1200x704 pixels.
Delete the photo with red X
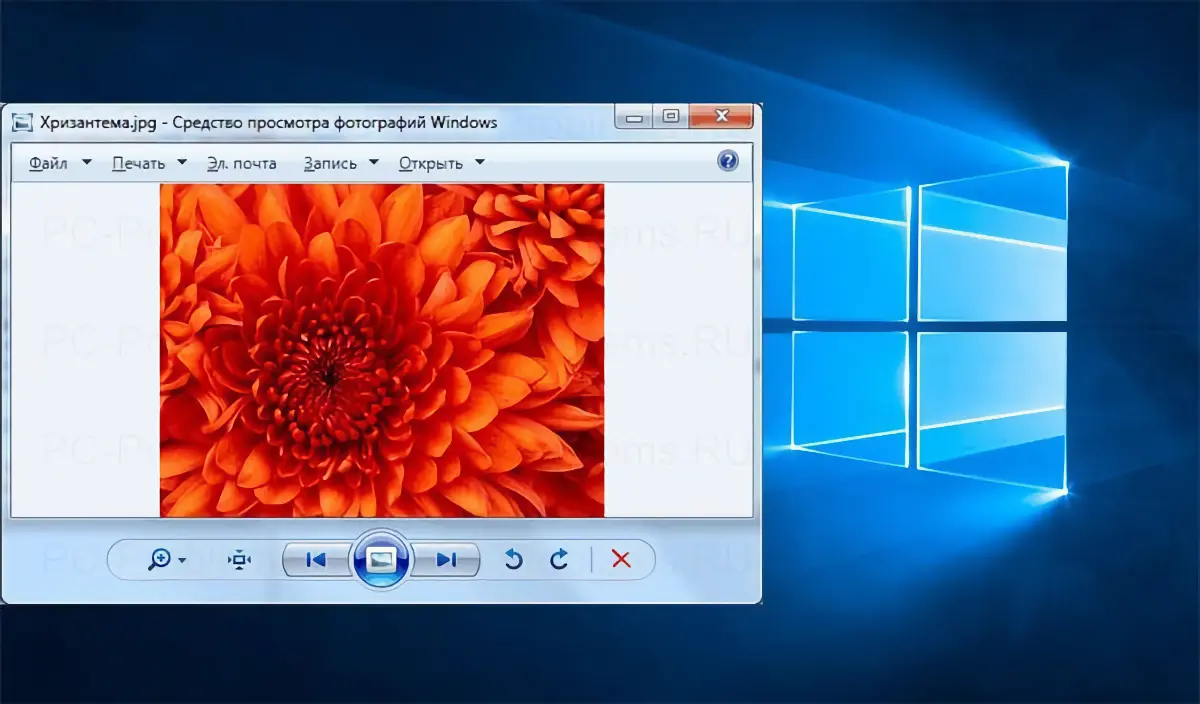[x=621, y=560]
